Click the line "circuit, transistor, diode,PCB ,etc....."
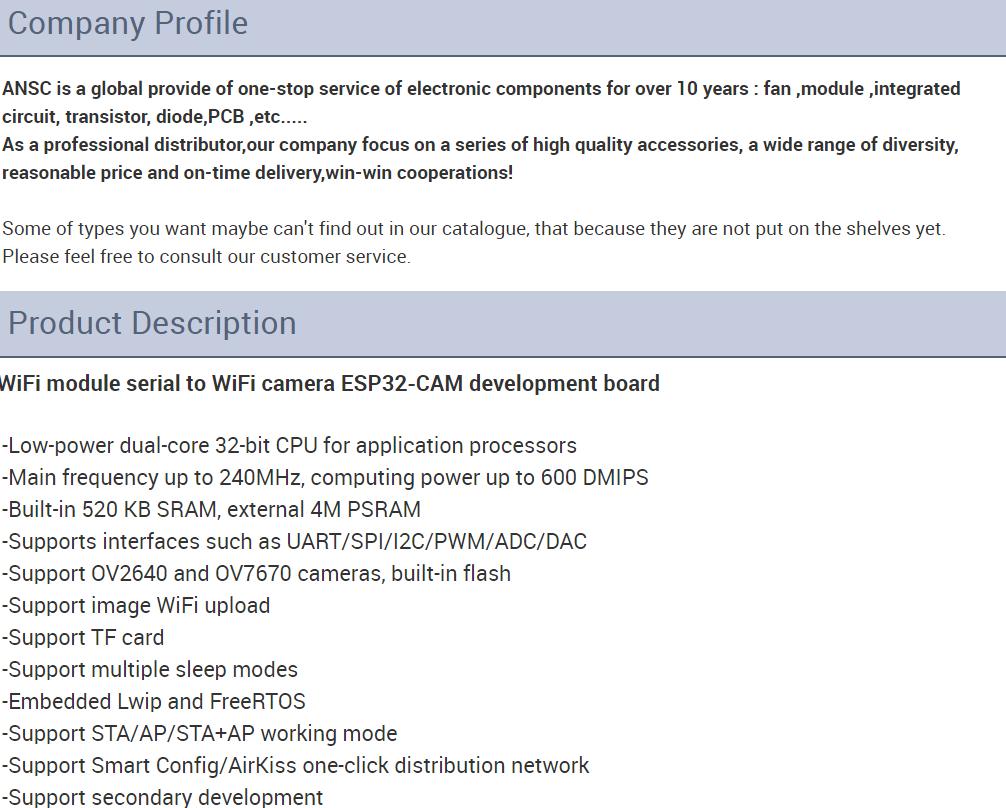Screen dimensions: 1006x808 pos(155,117)
